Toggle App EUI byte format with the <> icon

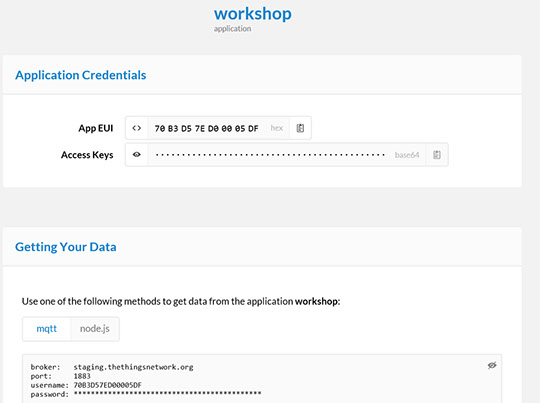(137, 128)
